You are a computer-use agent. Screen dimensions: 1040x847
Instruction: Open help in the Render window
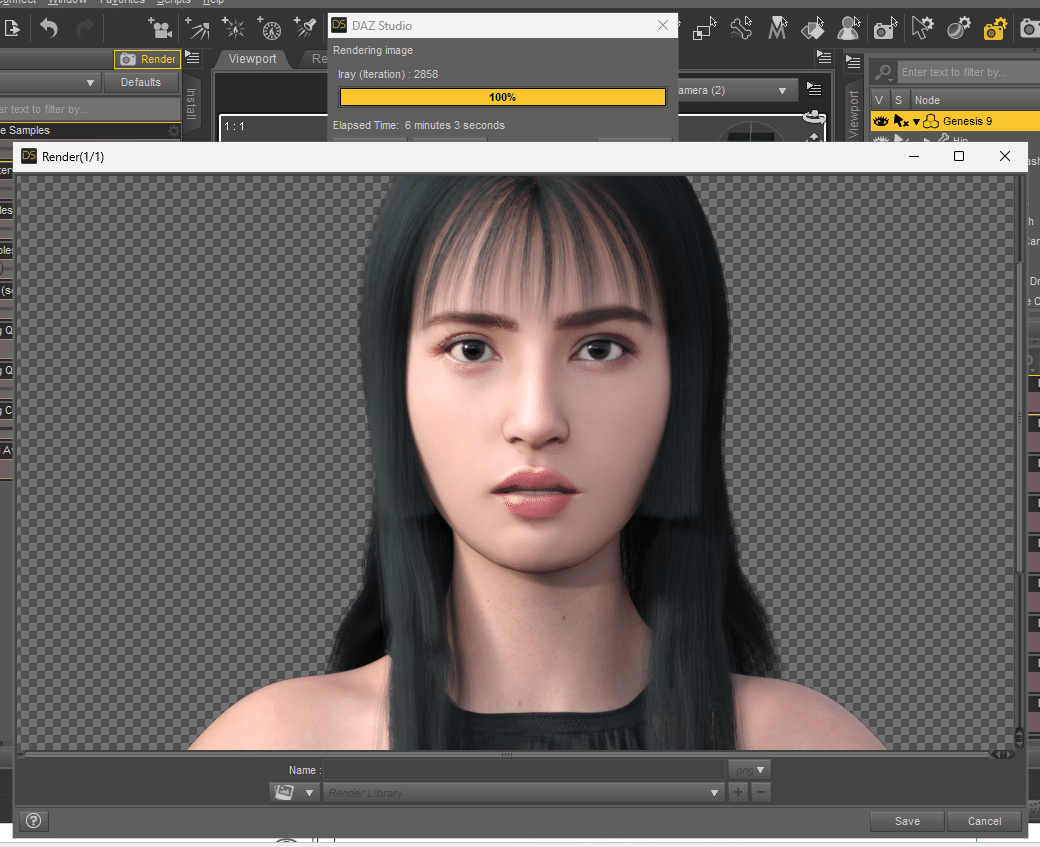point(33,821)
